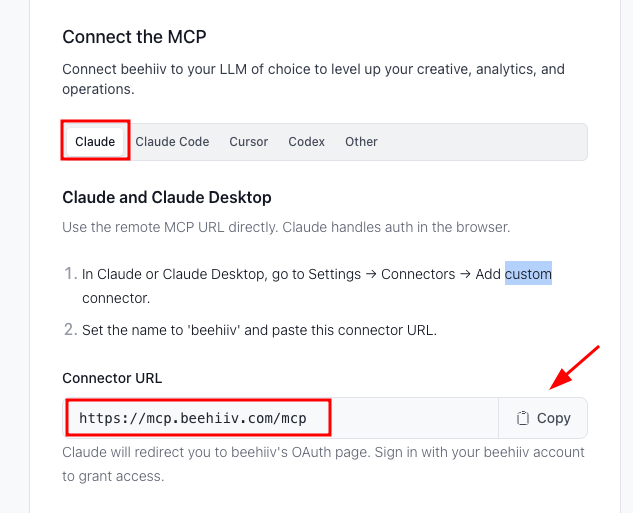Click 'Use the remote MCP URL directly' text
Screen dimensions: 633x513
286,227
